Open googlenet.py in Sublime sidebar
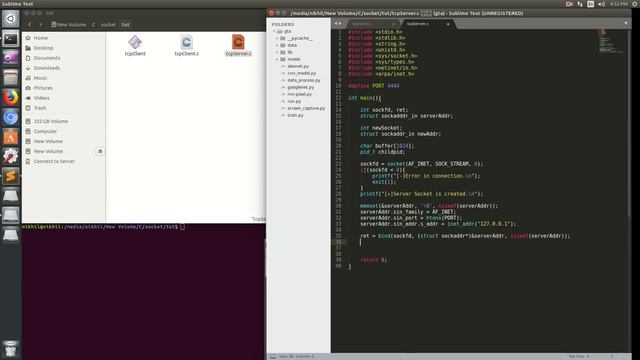Screen dimensions: 640x360 pos(300,87)
